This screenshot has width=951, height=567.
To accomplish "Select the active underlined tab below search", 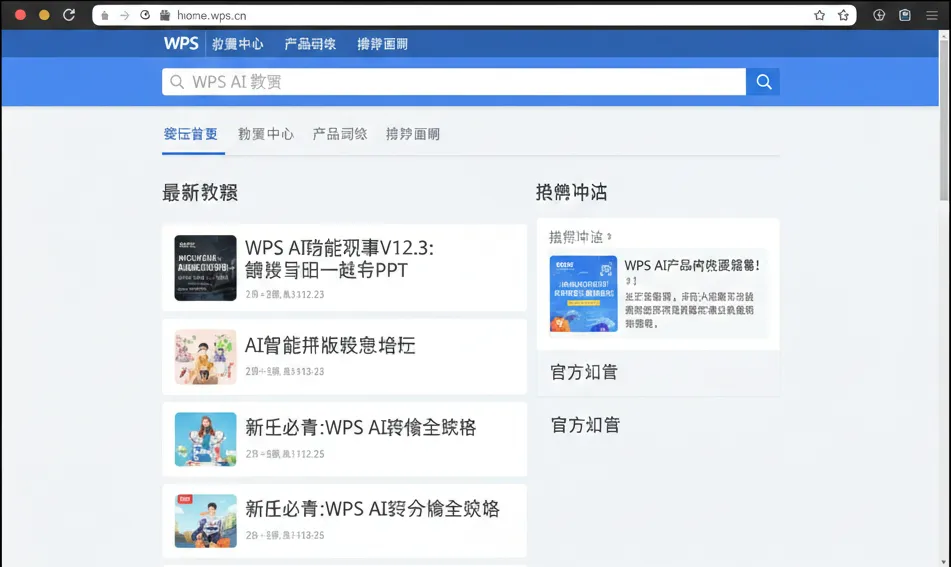I will pos(191,134).
